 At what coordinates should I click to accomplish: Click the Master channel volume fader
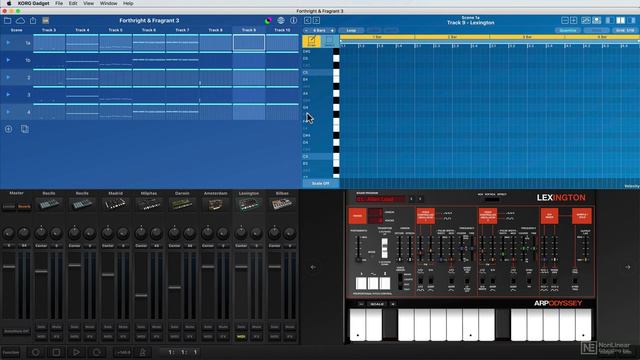click(9, 267)
